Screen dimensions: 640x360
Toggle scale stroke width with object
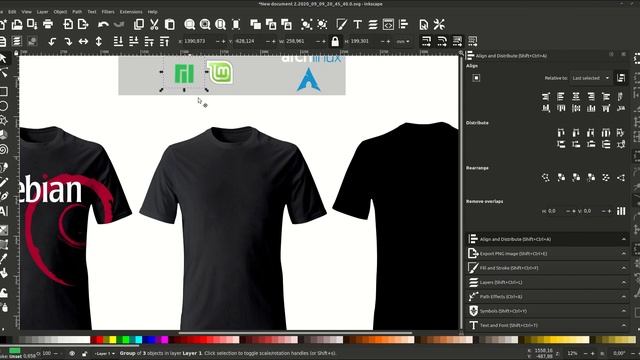coord(426,41)
